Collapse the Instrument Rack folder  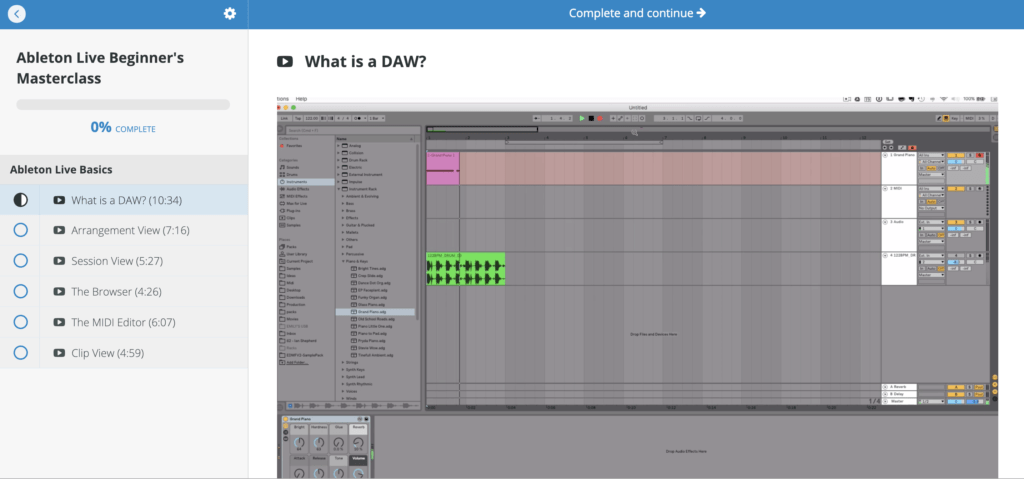point(338,188)
